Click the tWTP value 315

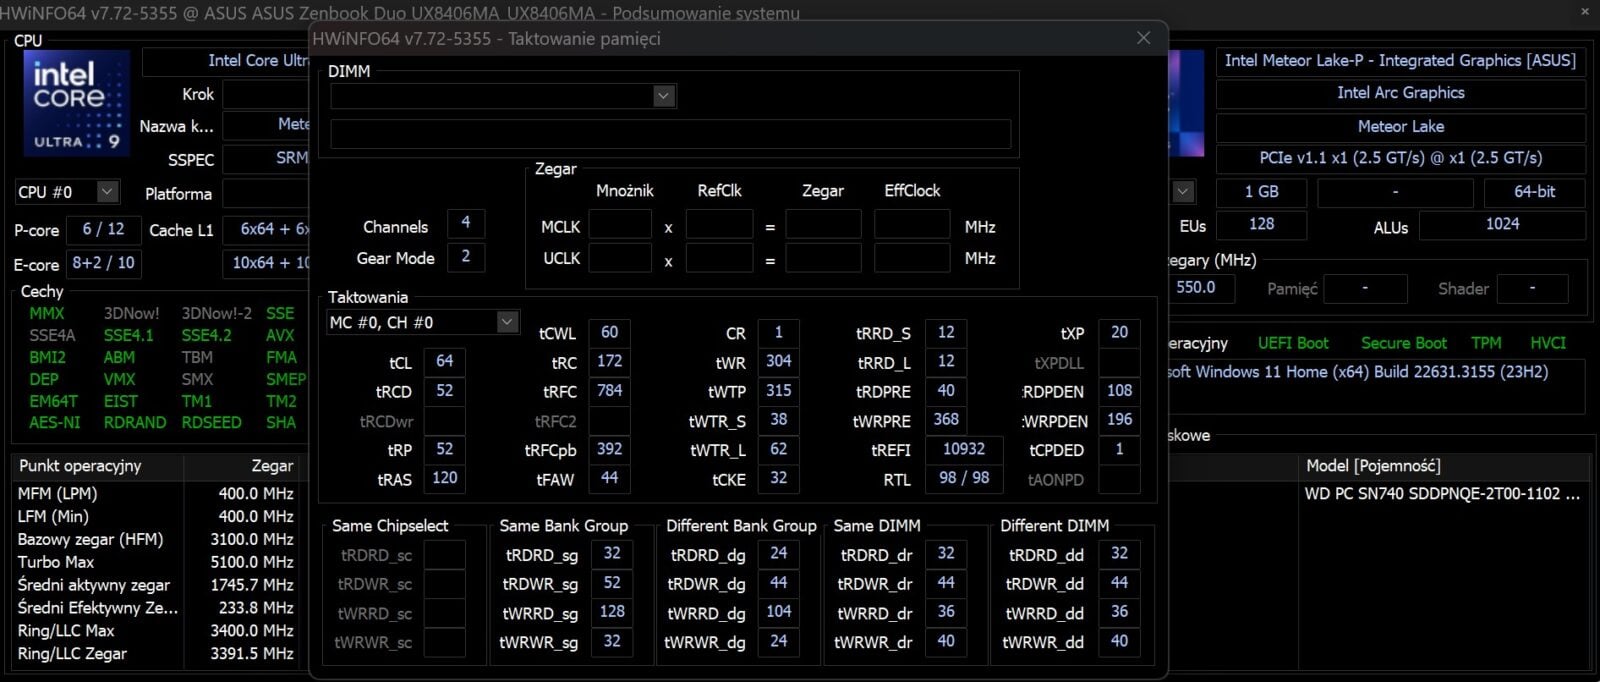tap(778, 391)
